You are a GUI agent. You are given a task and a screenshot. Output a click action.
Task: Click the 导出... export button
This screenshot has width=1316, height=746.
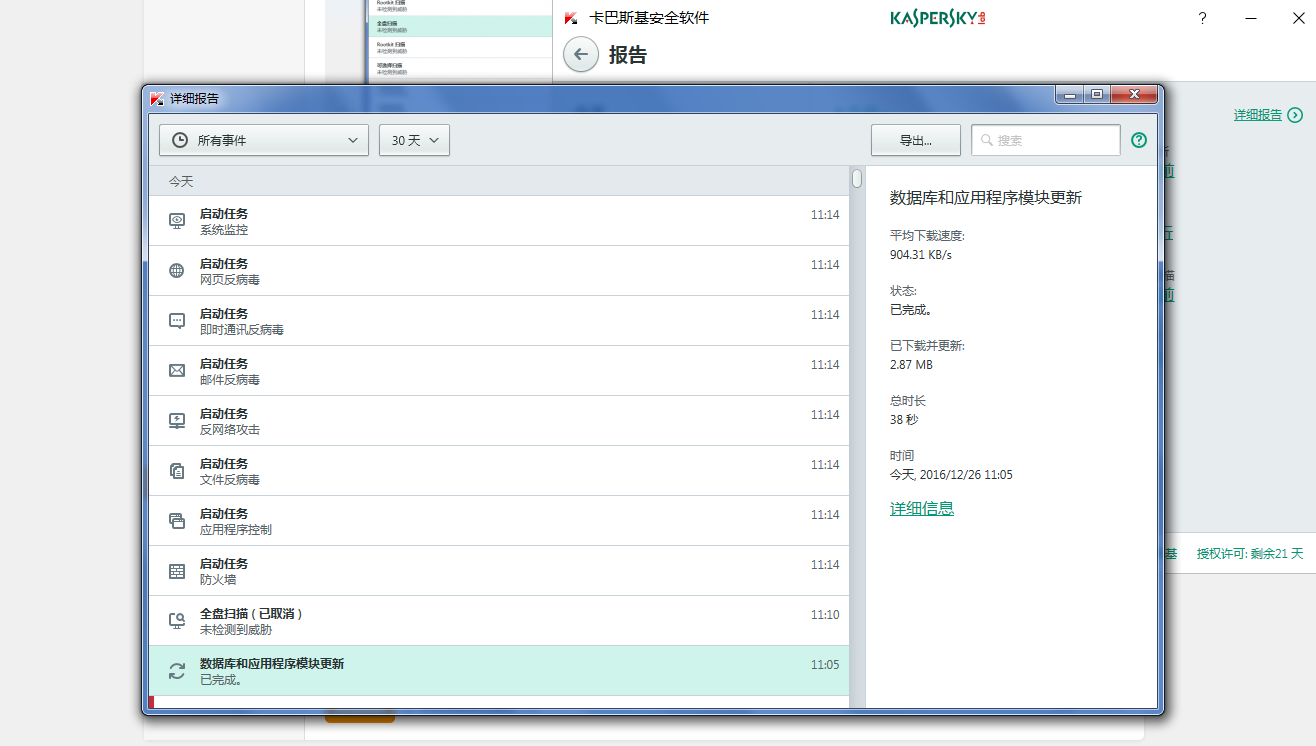tap(916, 140)
